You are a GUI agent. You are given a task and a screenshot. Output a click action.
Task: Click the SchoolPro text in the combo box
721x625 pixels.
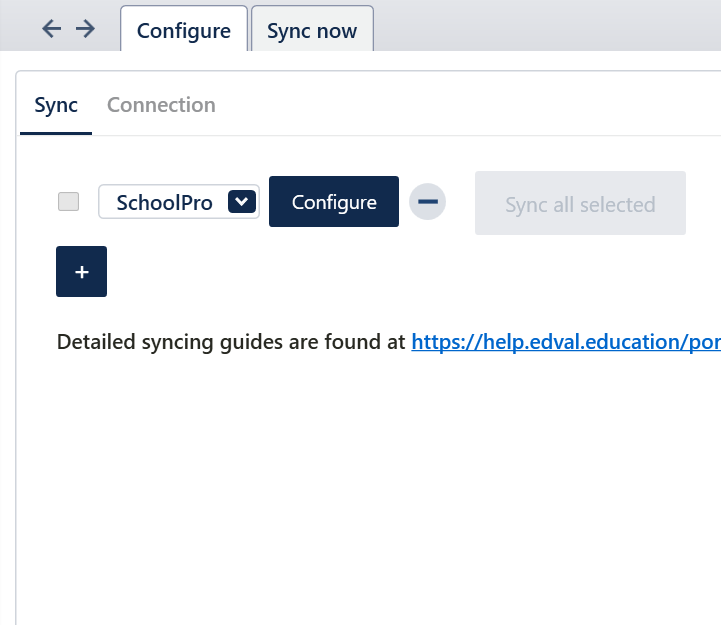point(164,202)
